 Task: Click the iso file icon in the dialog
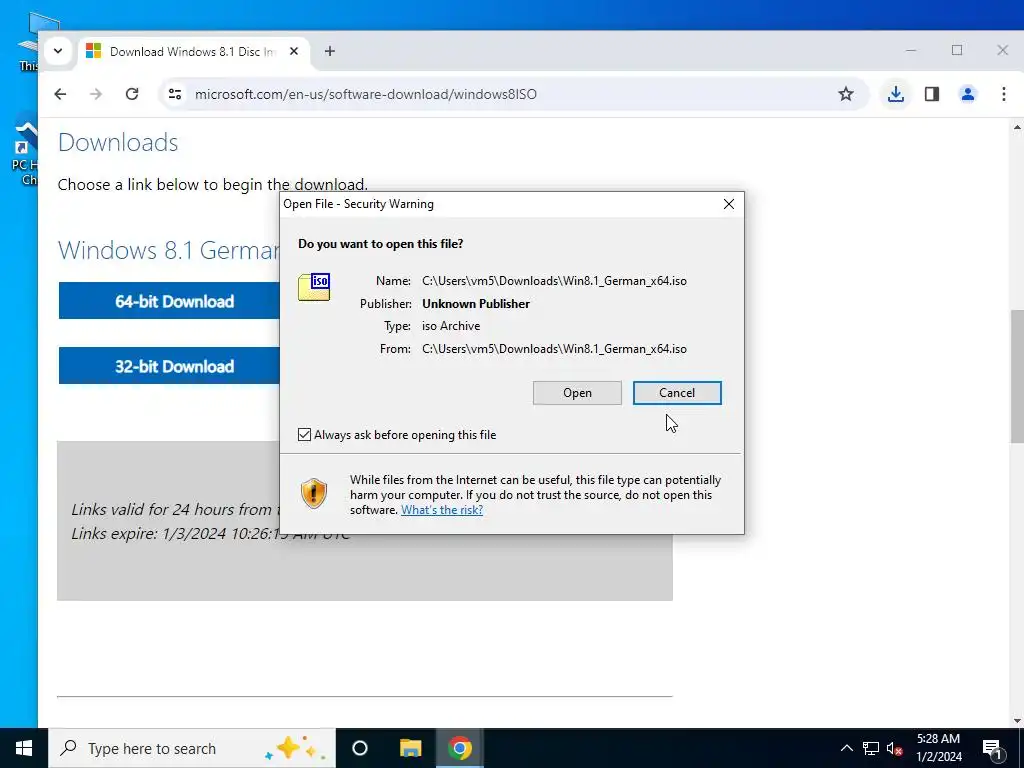click(314, 287)
